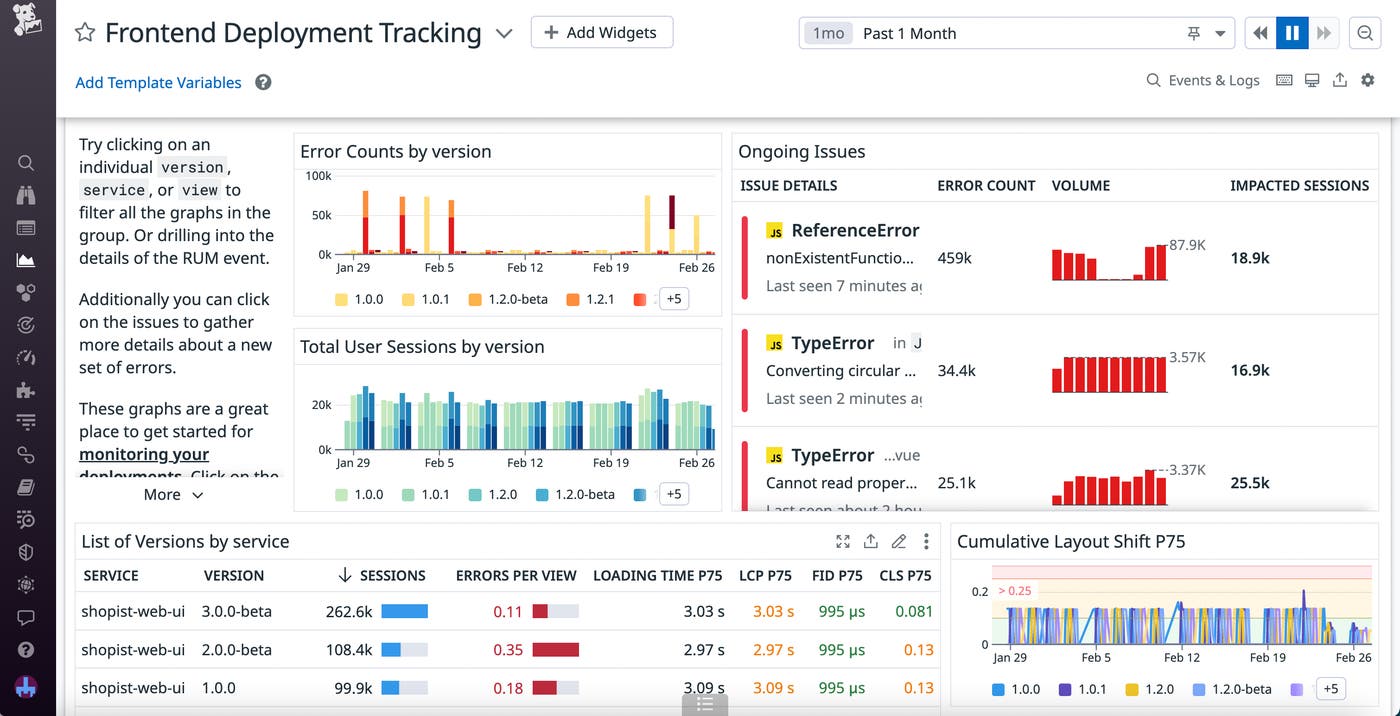Share dashboard using the export arrow icon
This screenshot has height=716, width=1400.
[x=1340, y=80]
